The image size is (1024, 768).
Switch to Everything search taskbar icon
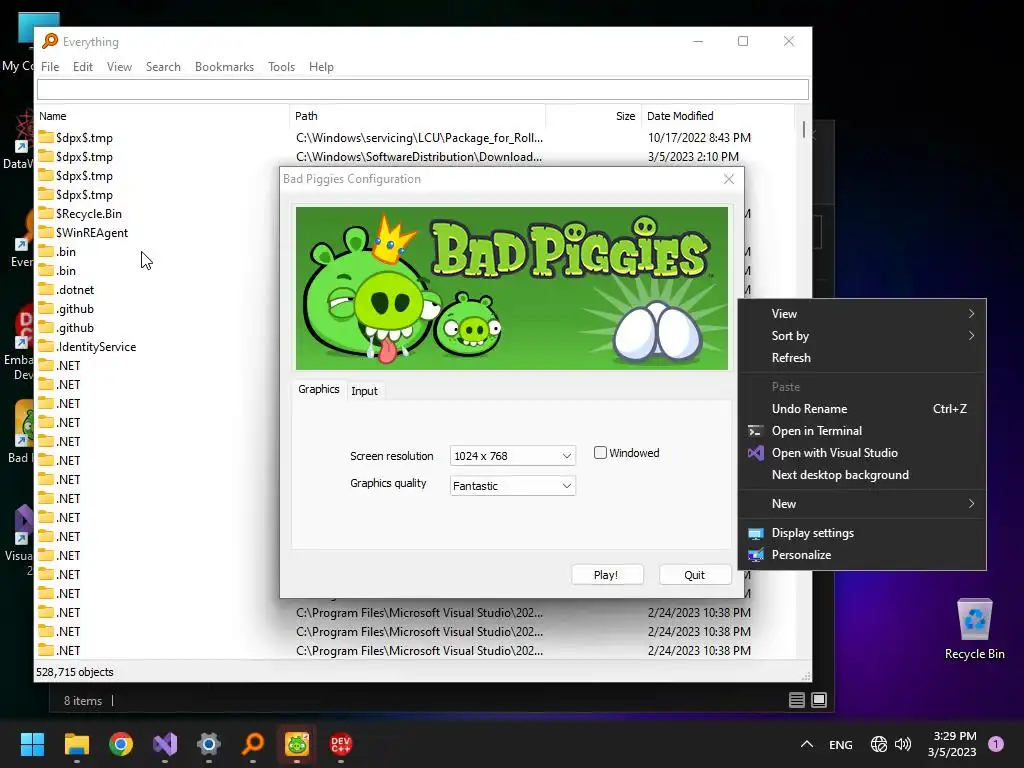point(253,744)
